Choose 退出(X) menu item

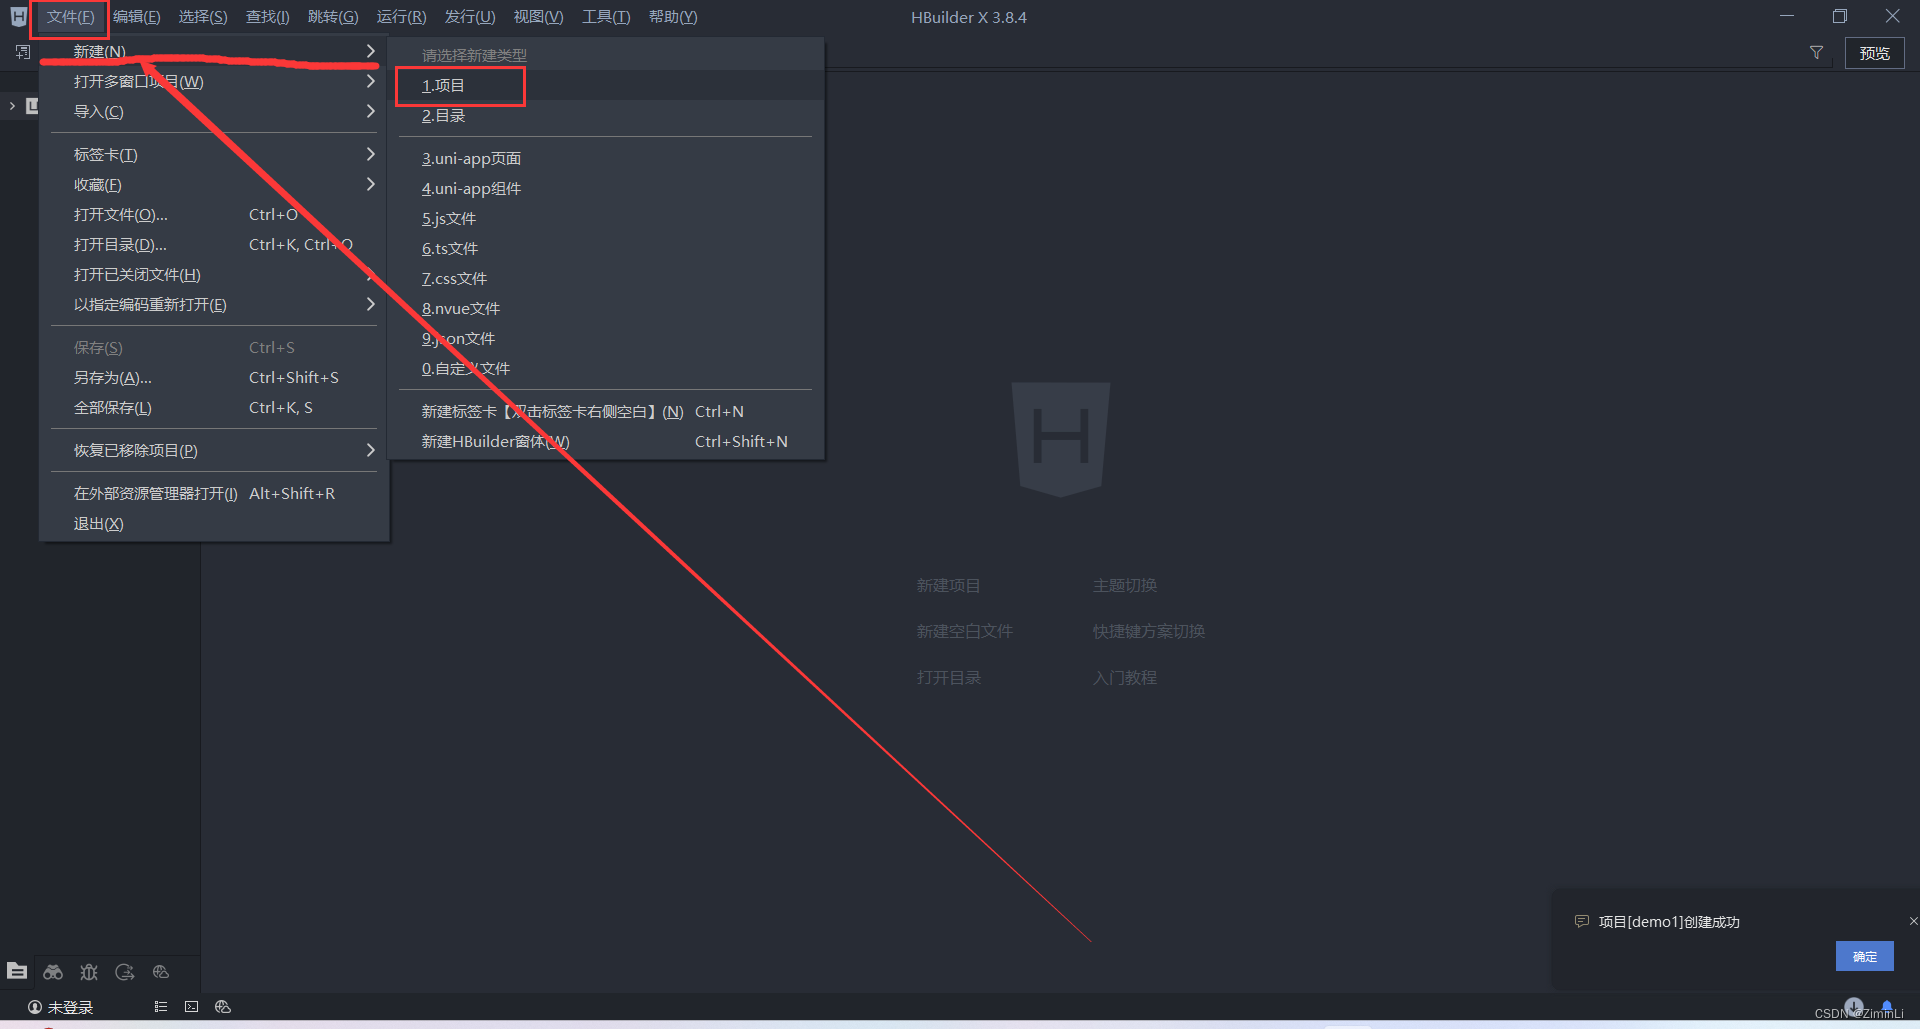[214, 523]
